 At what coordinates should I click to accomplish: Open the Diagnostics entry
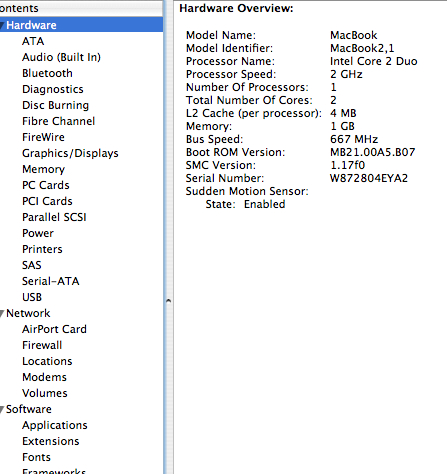(x=53, y=89)
